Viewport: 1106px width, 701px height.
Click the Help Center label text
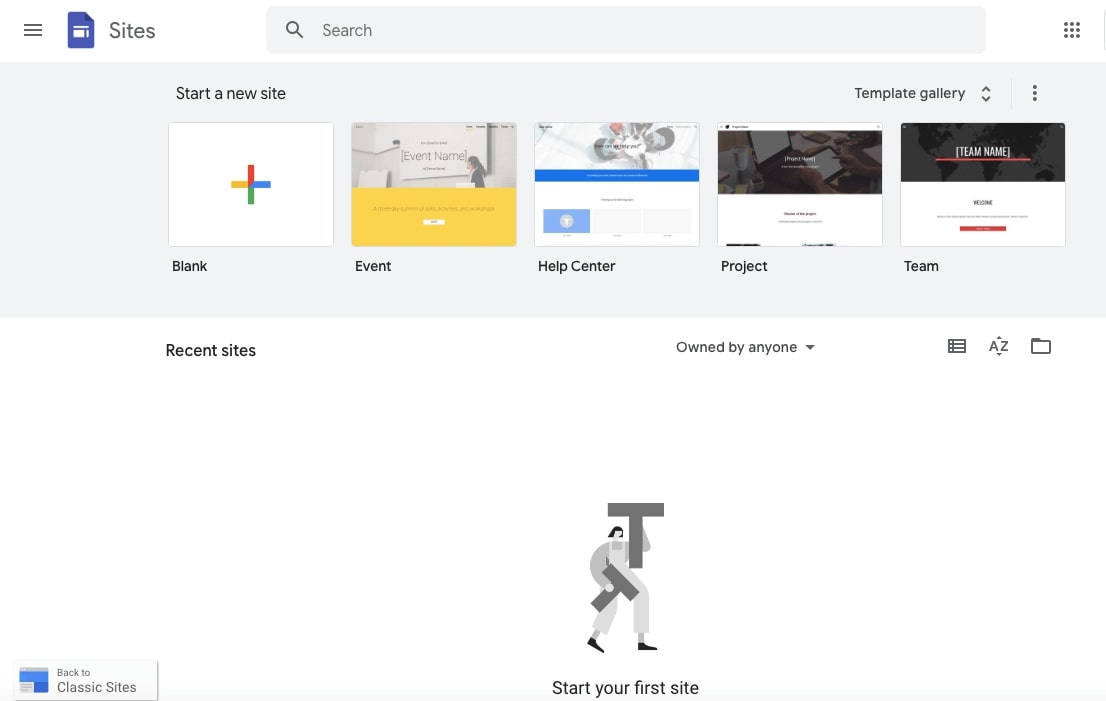click(x=576, y=266)
